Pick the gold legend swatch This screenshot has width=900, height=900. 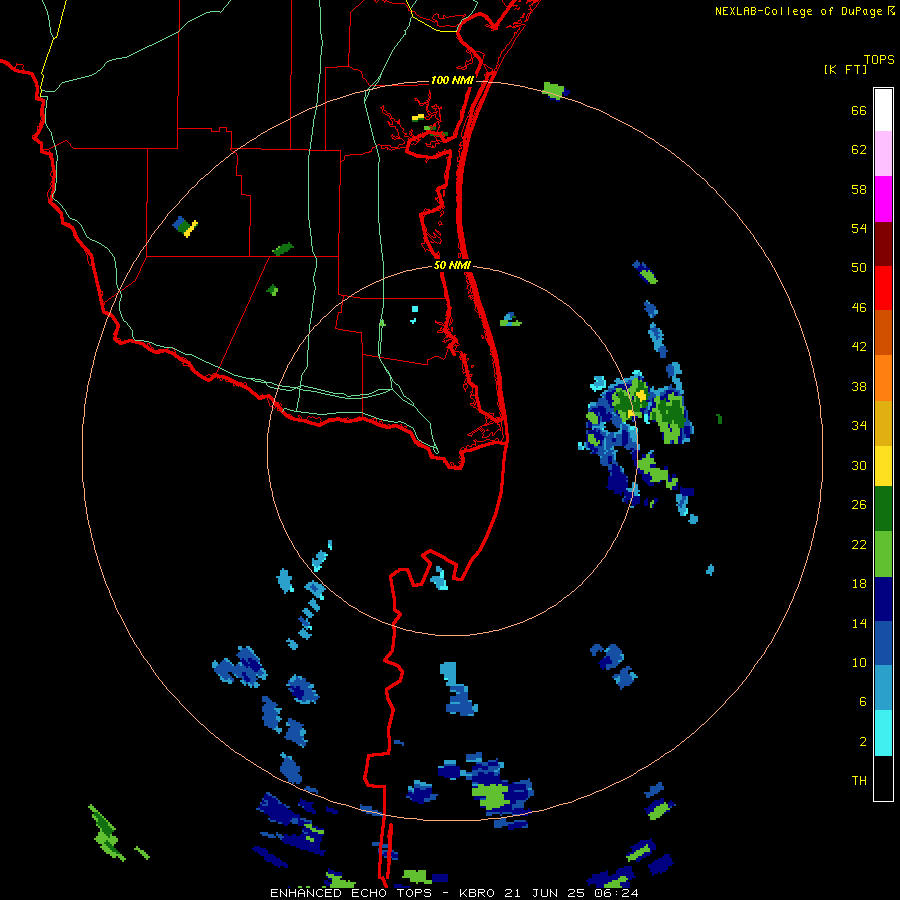click(883, 424)
